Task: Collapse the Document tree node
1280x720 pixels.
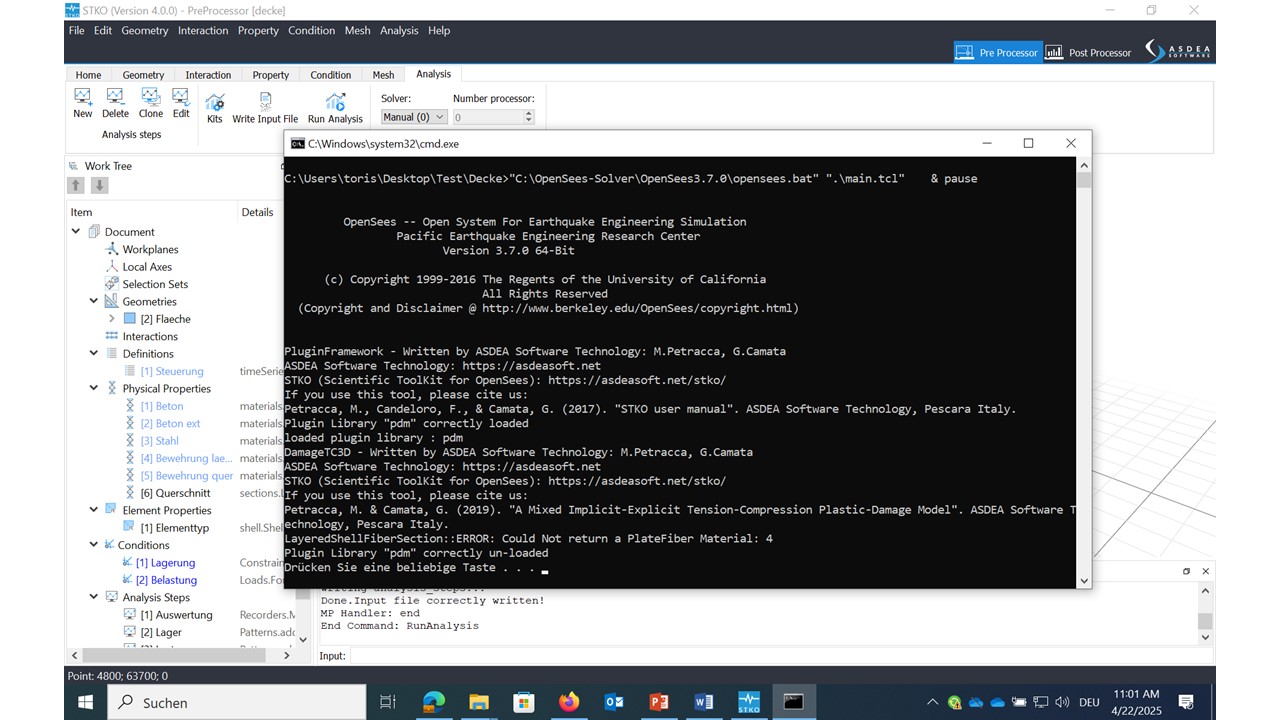Action: pos(76,231)
